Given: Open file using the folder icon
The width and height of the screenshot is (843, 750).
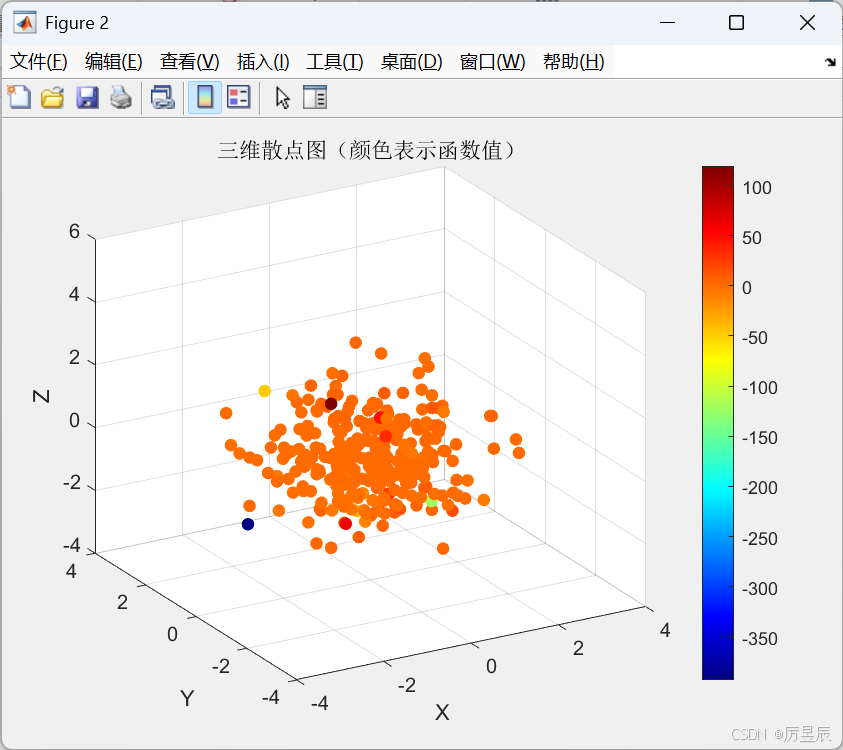Looking at the screenshot, I should coord(53,98).
